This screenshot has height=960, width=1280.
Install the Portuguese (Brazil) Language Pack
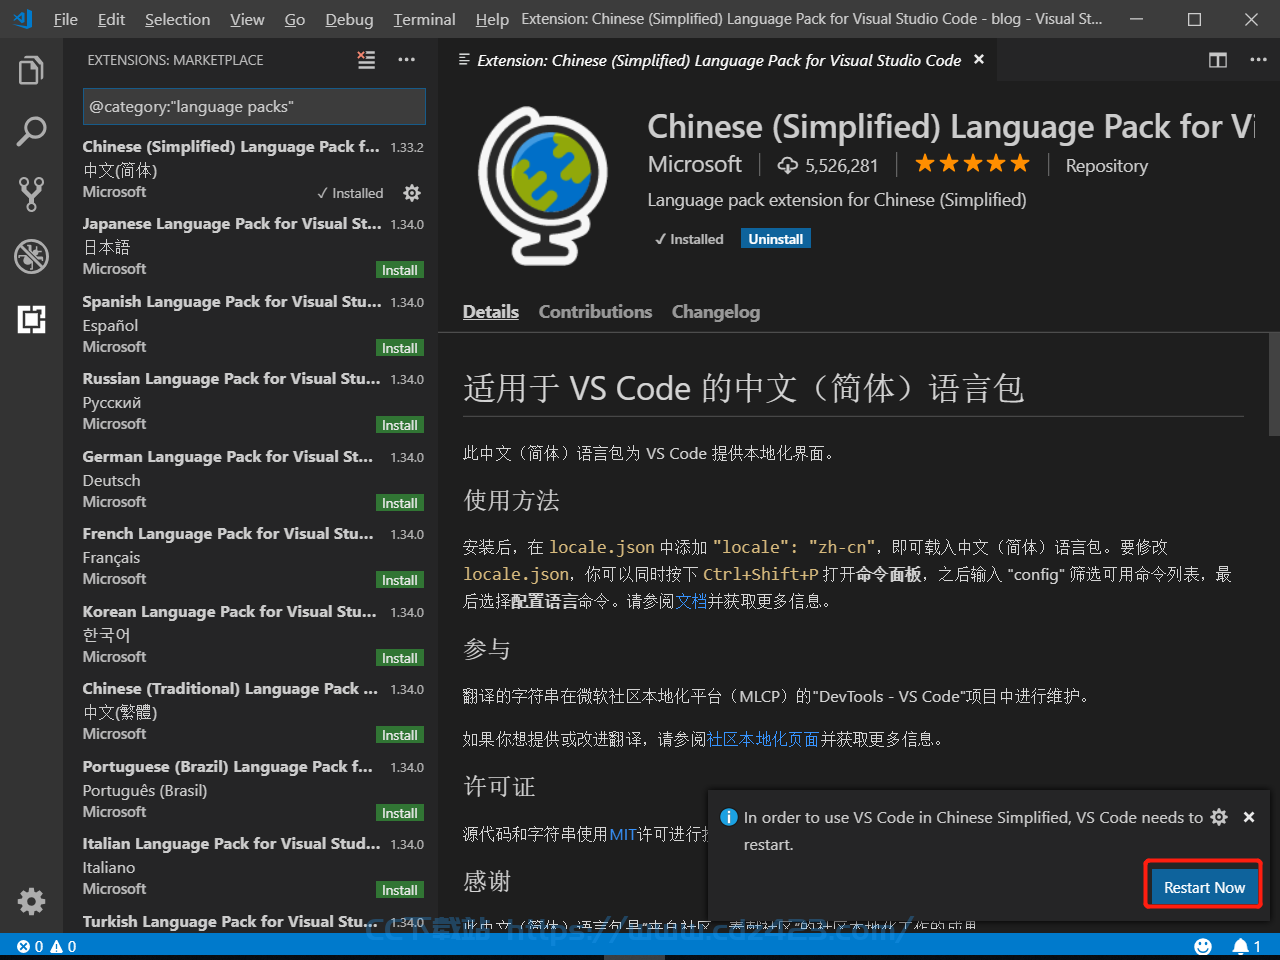400,813
